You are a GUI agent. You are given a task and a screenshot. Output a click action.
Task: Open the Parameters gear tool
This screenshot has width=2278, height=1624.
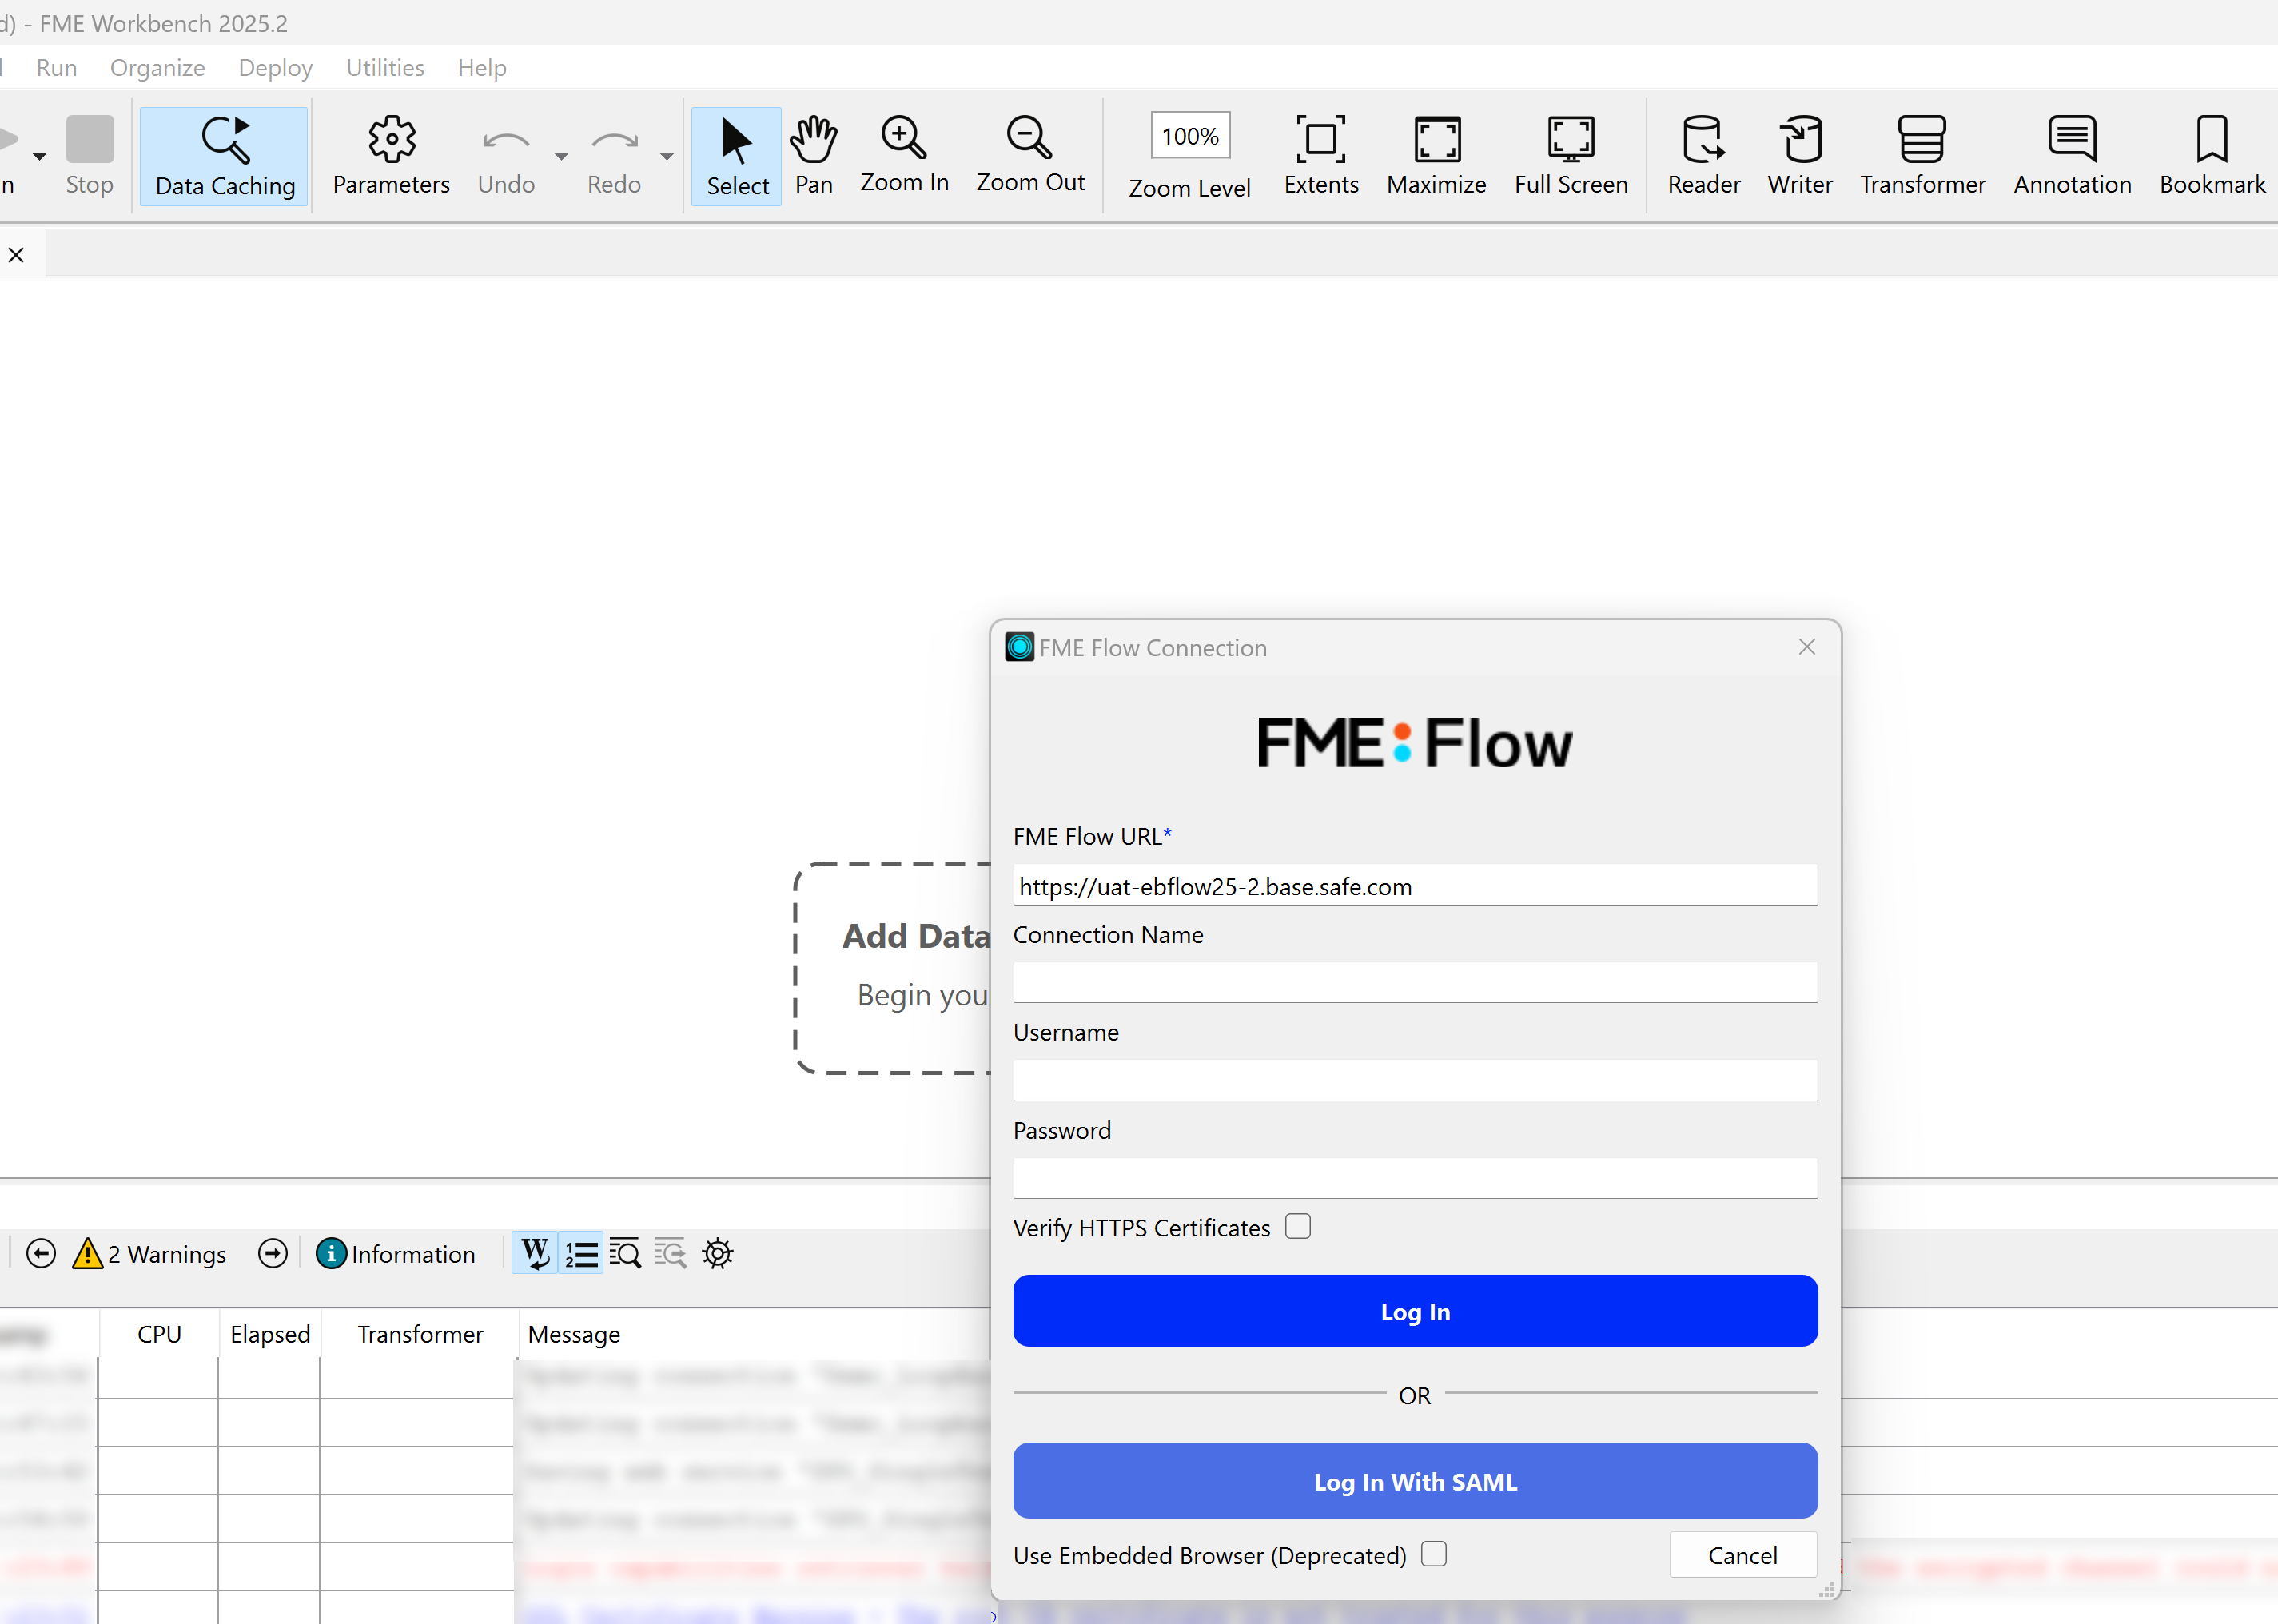(391, 155)
